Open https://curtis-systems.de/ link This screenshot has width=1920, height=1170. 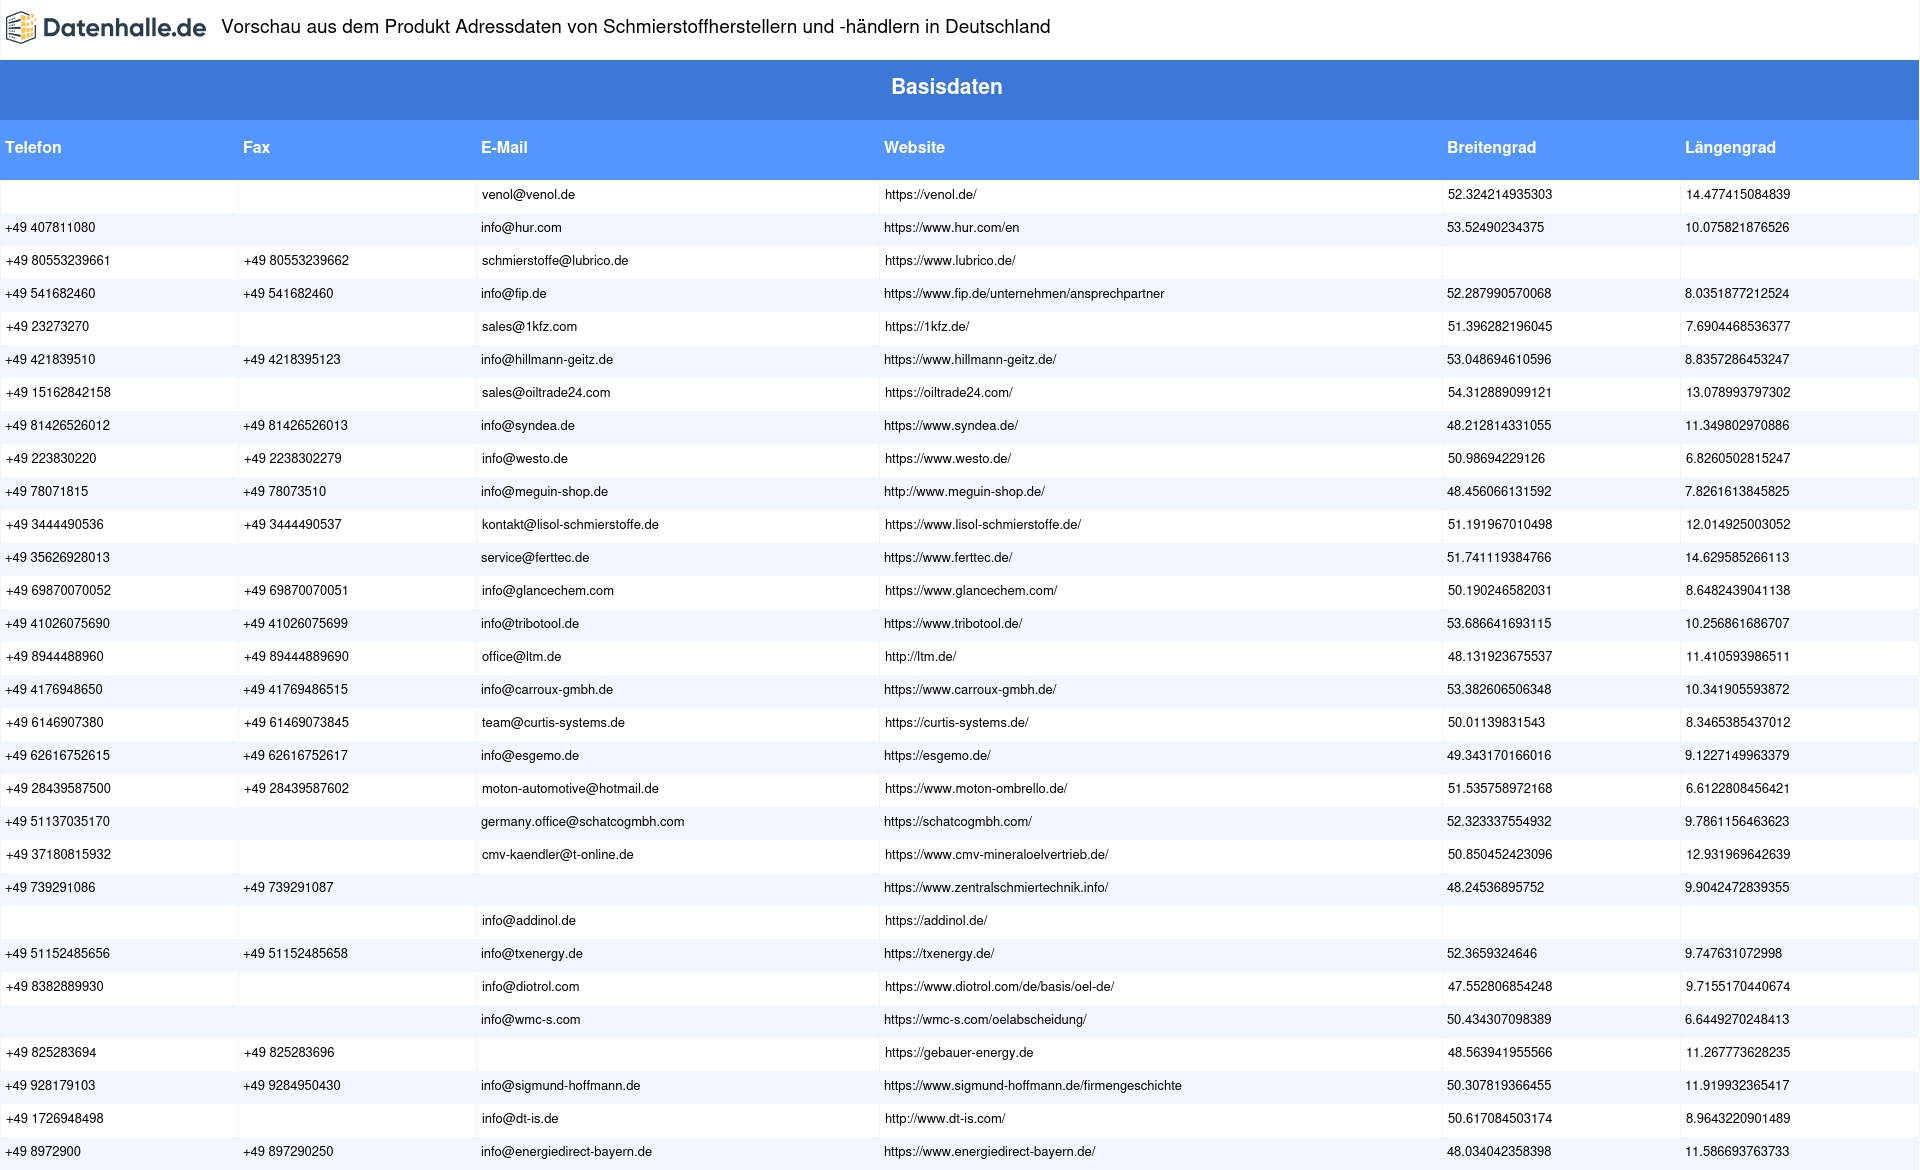pos(956,723)
